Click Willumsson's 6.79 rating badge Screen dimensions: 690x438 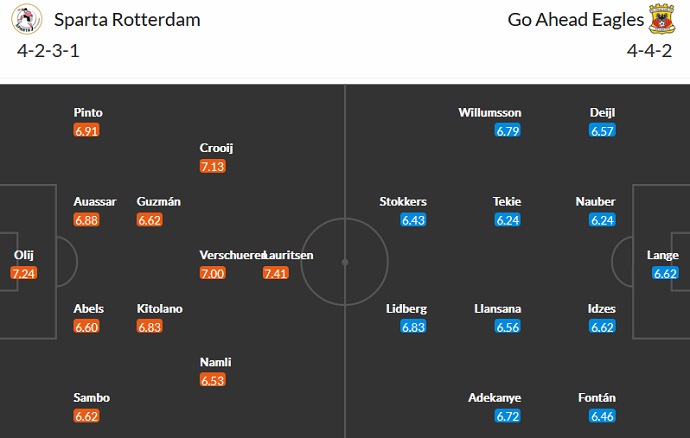click(x=508, y=130)
